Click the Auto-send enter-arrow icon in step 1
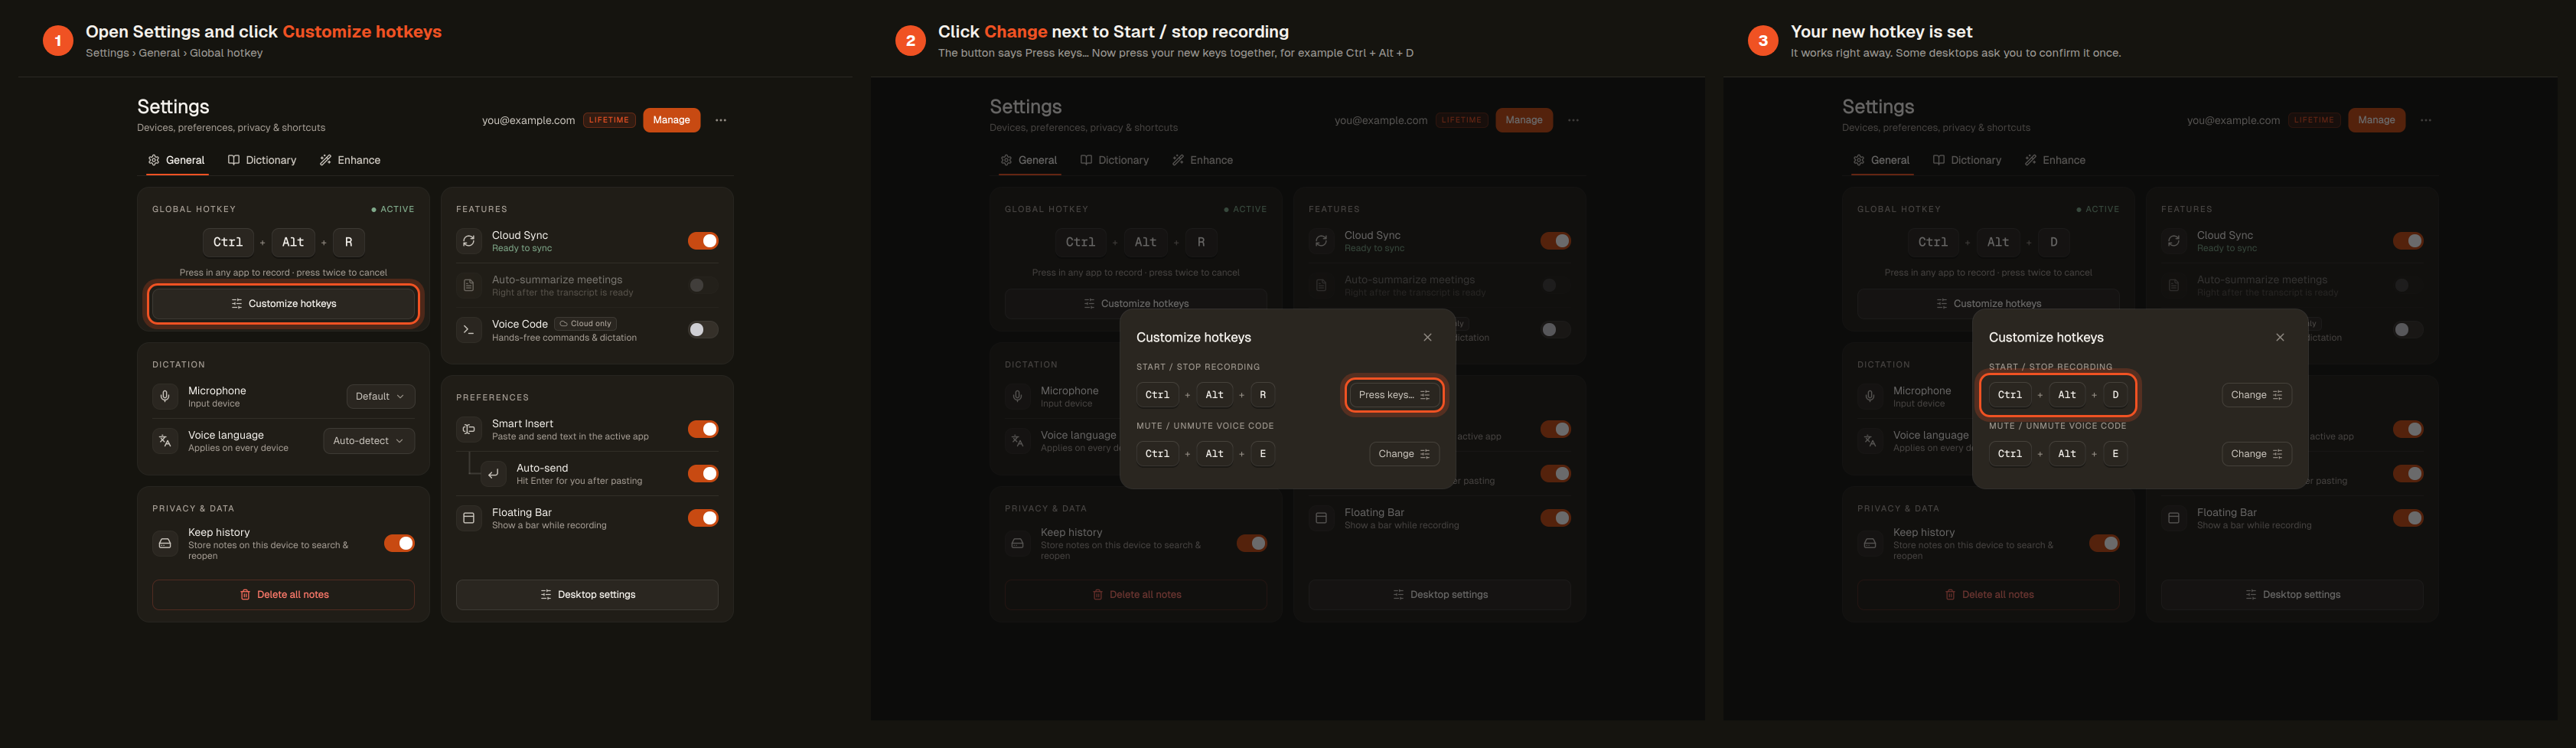This screenshot has height=748, width=2576. 493,473
